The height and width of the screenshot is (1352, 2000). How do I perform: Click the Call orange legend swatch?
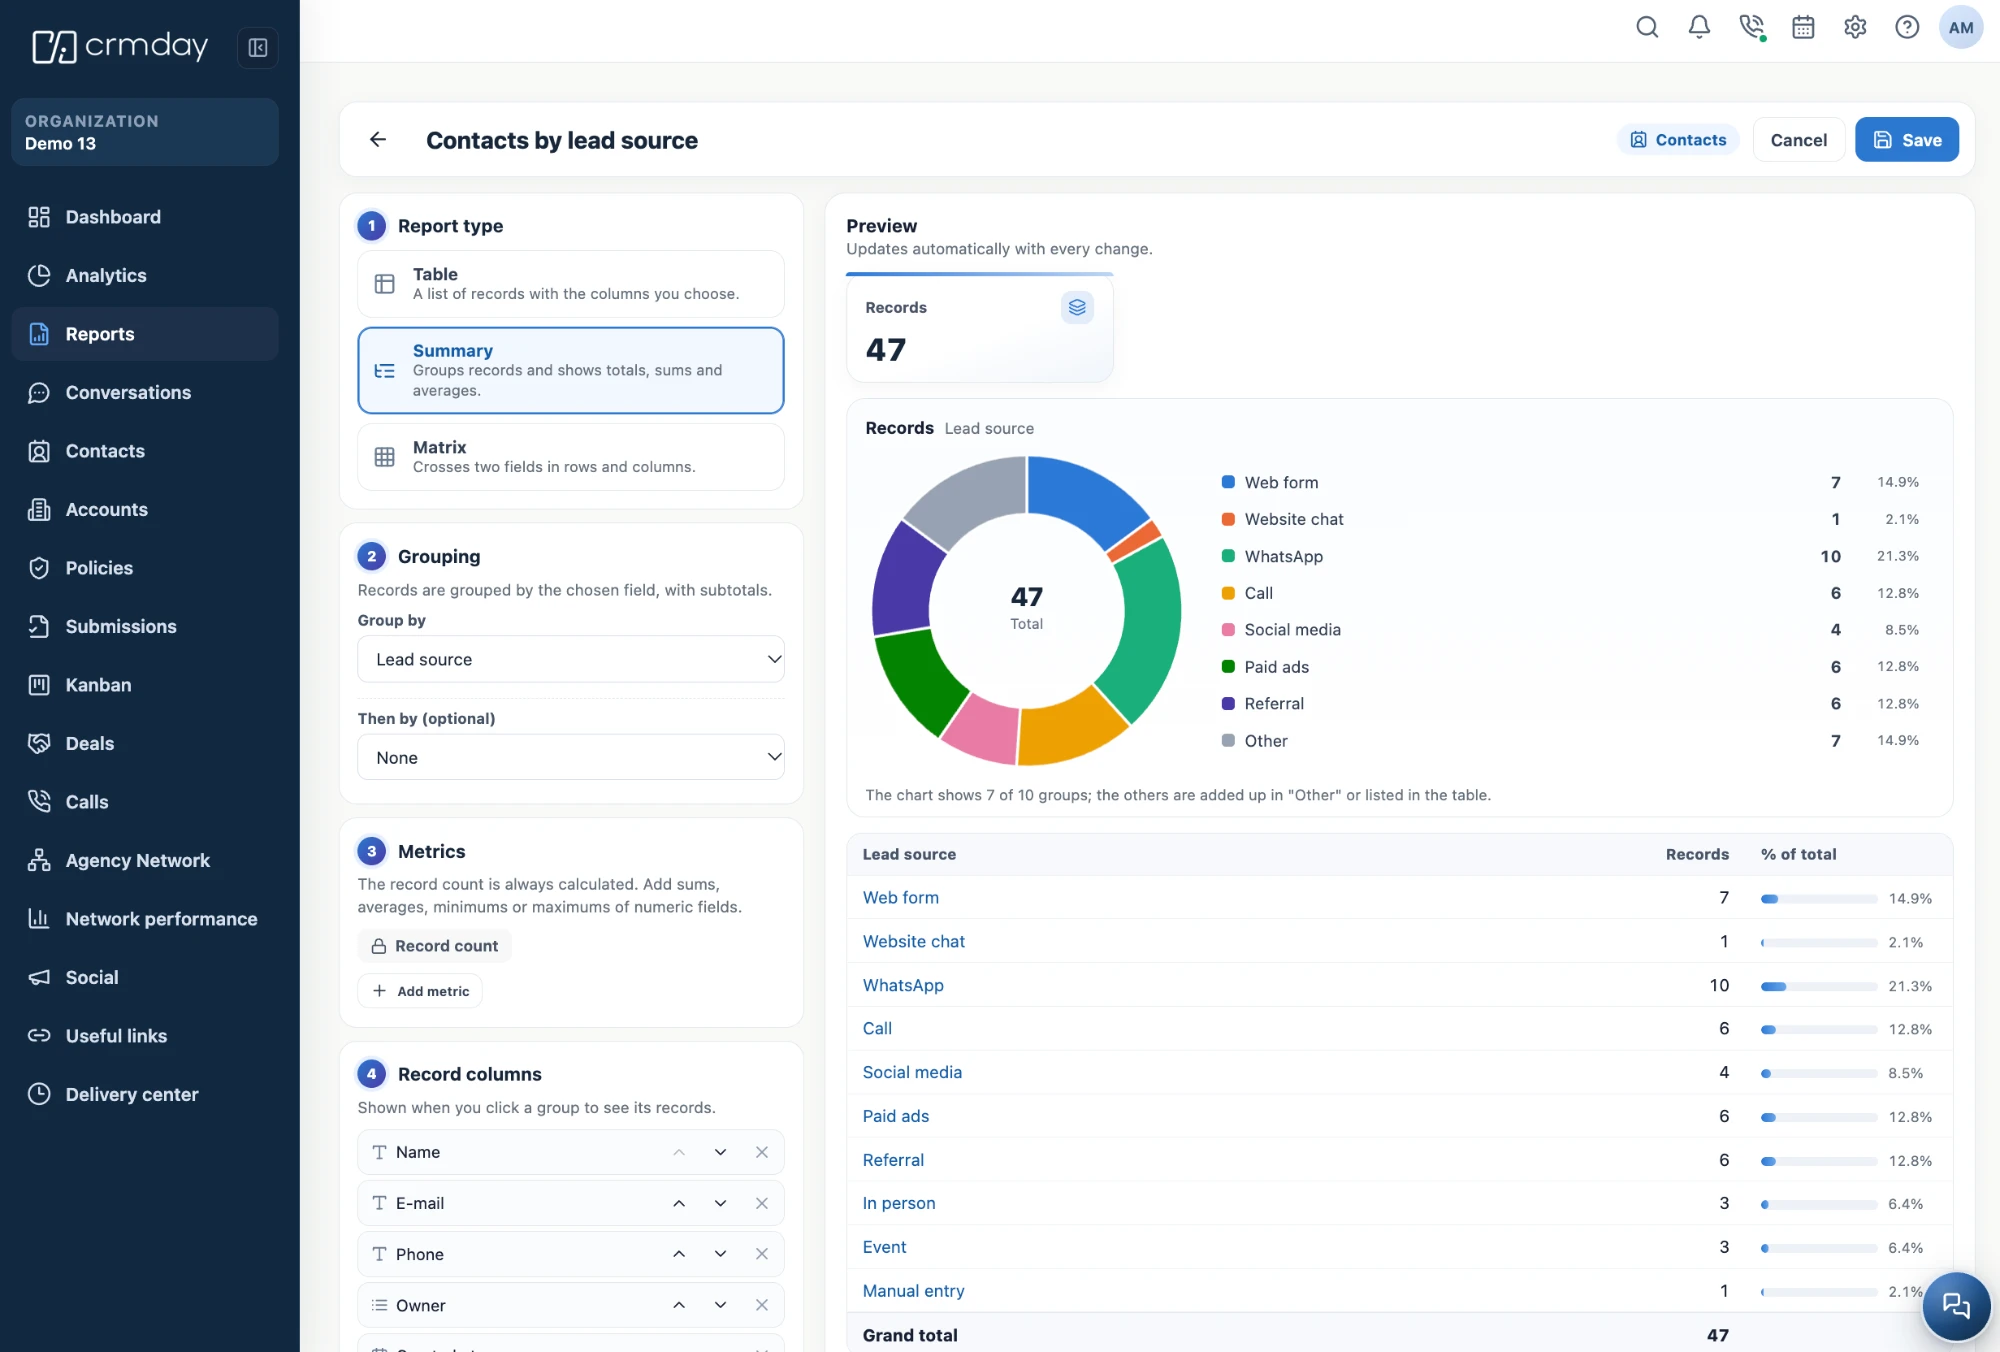coord(1228,593)
